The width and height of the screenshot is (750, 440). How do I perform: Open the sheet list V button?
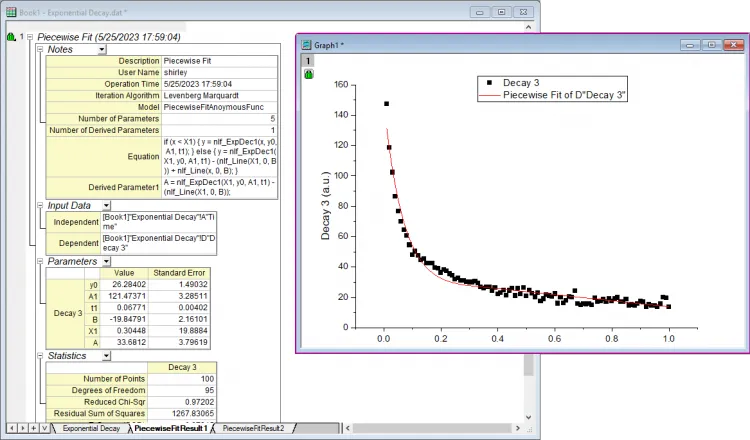click(x=44, y=428)
